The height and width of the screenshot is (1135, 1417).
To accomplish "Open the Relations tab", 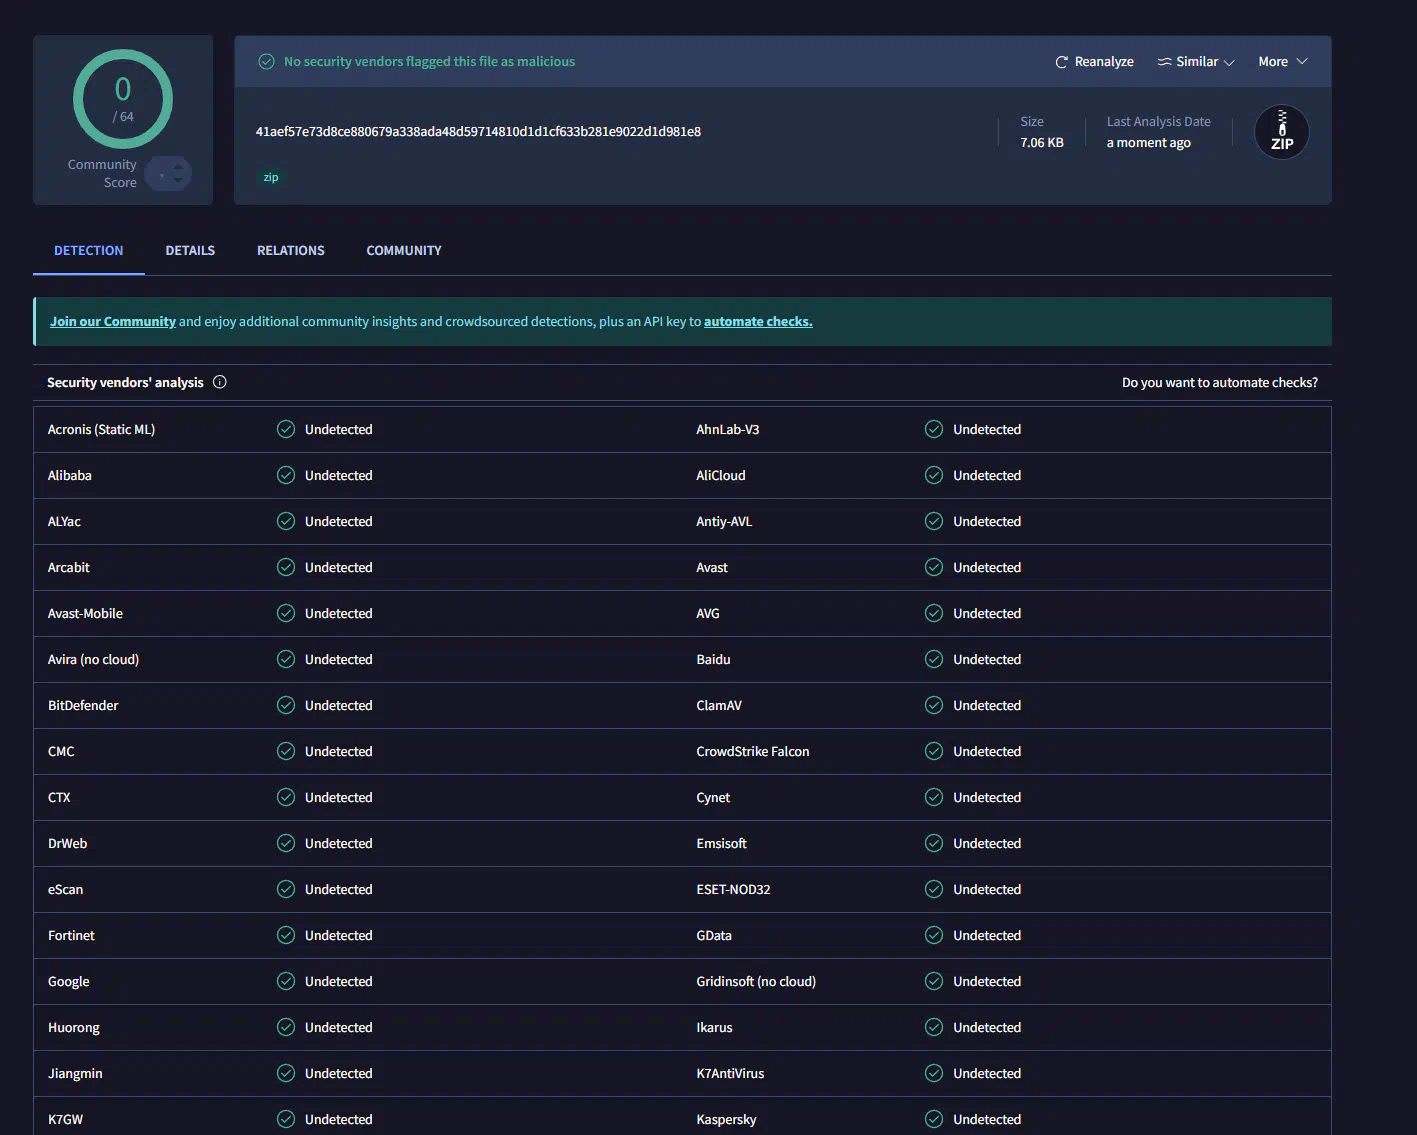I will click(290, 251).
